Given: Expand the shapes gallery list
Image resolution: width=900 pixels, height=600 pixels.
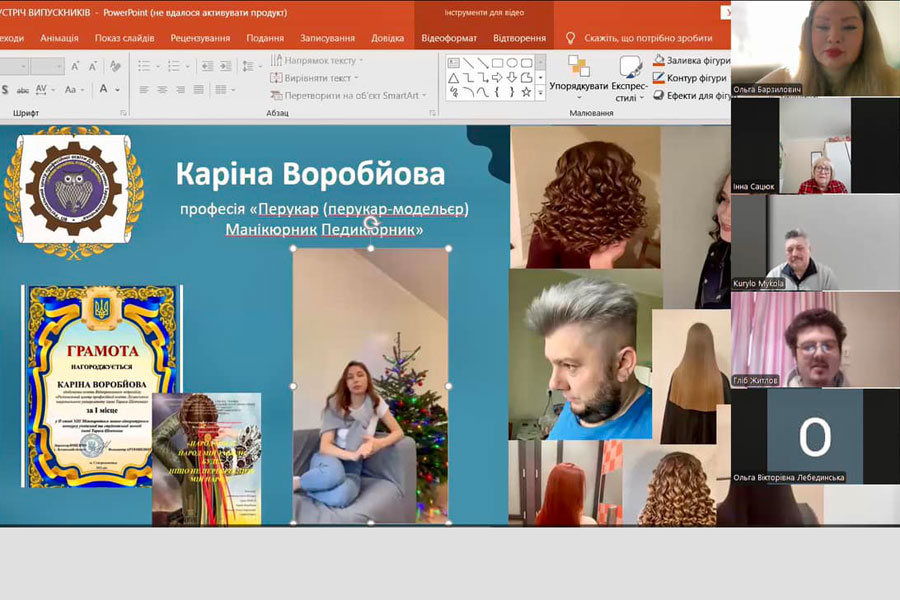Looking at the screenshot, I should 541,92.
